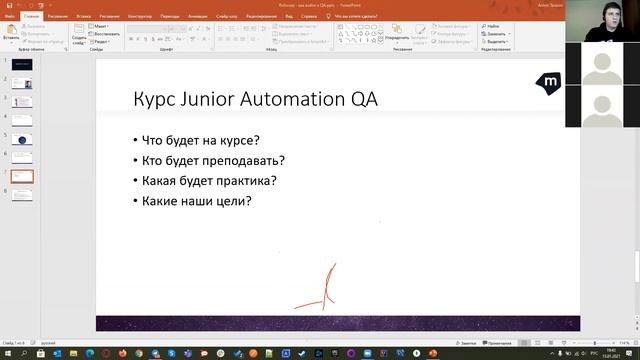The height and width of the screenshot is (360, 640).
Task: Open the Раздел (Section) dropdown
Action: tap(100, 42)
